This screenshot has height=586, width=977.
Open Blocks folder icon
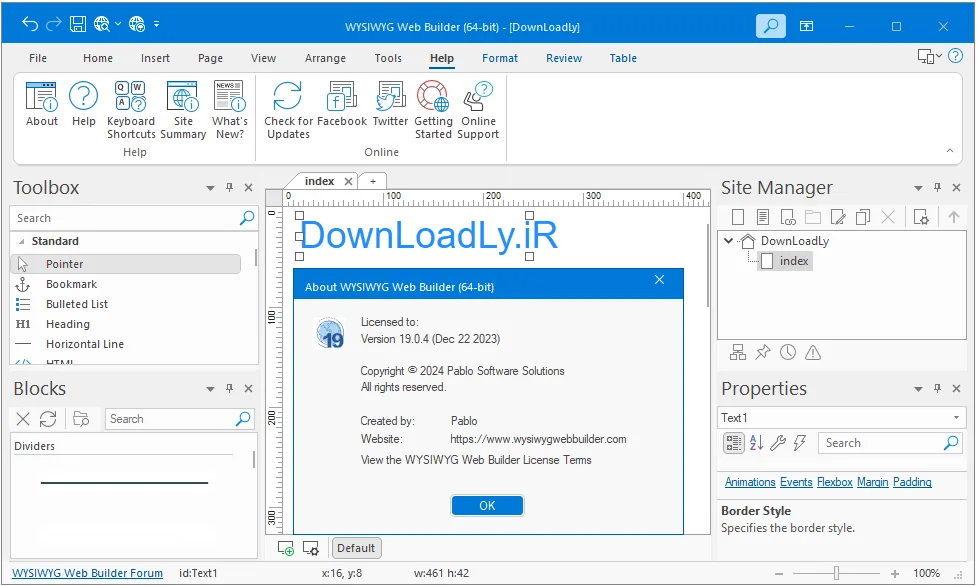[81, 418]
